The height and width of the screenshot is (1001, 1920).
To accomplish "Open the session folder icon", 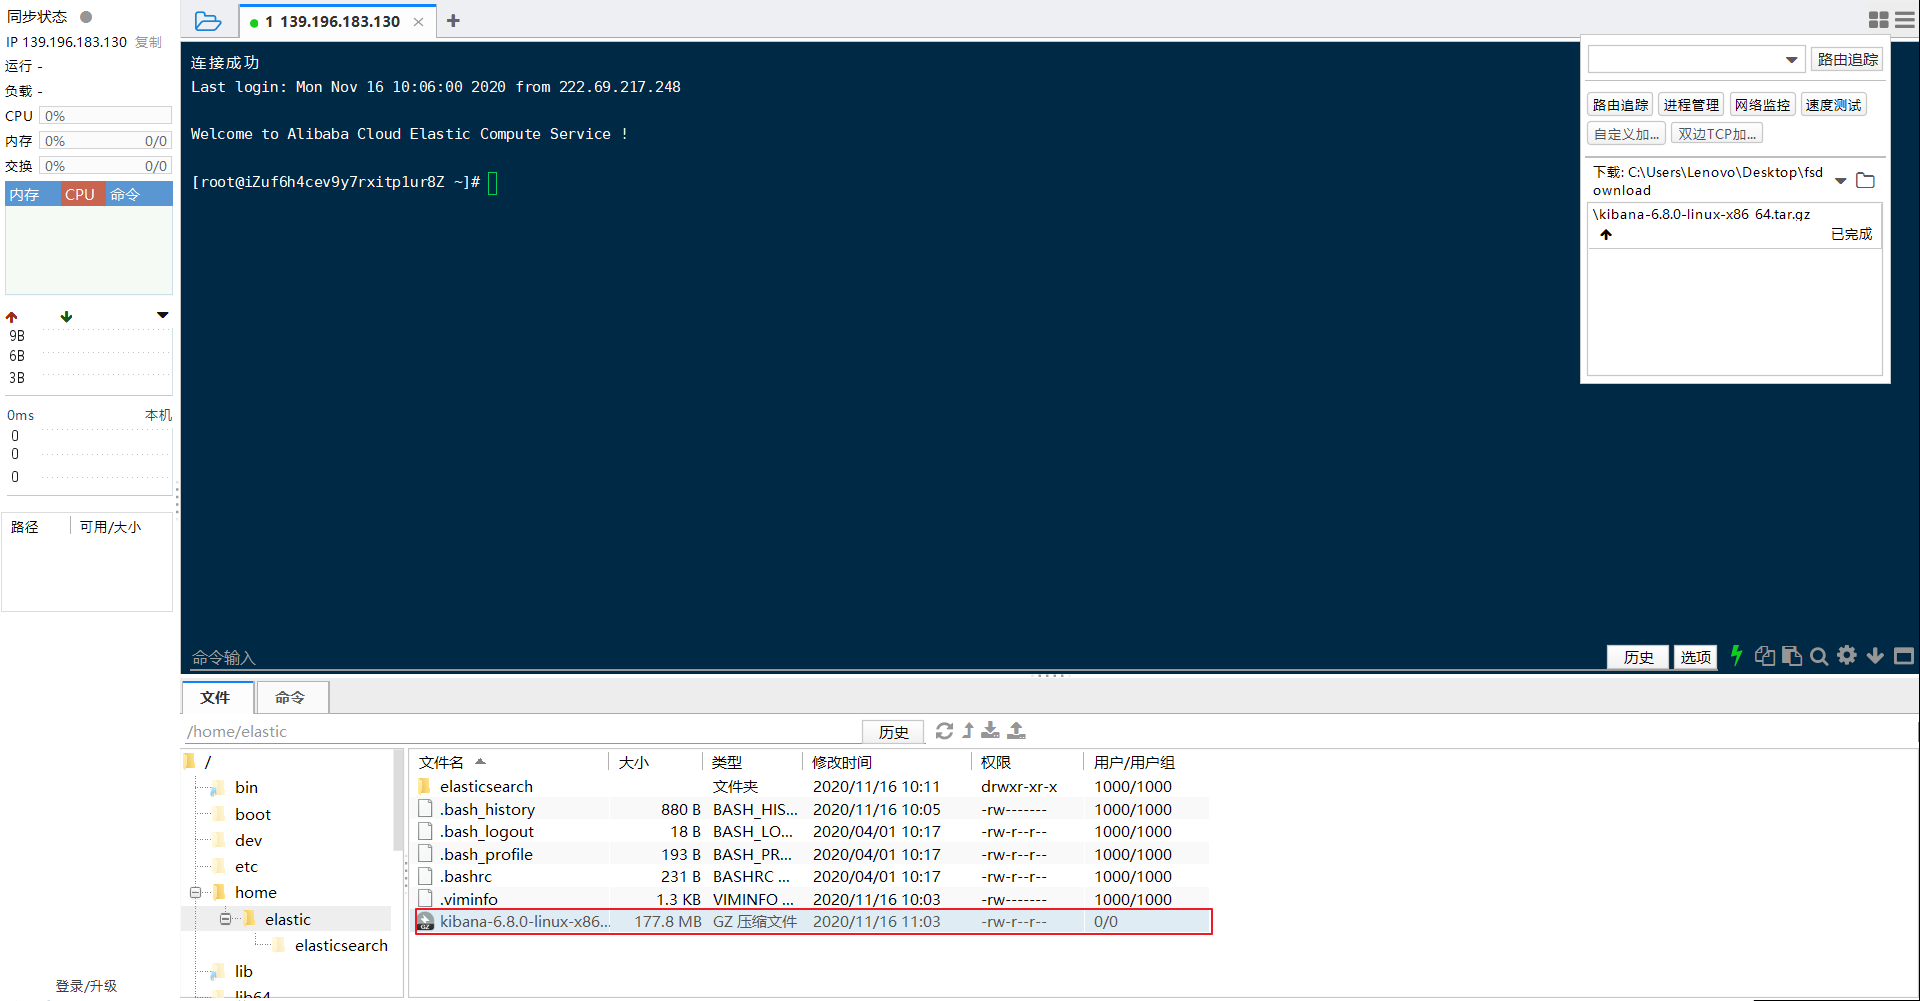I will coord(208,21).
